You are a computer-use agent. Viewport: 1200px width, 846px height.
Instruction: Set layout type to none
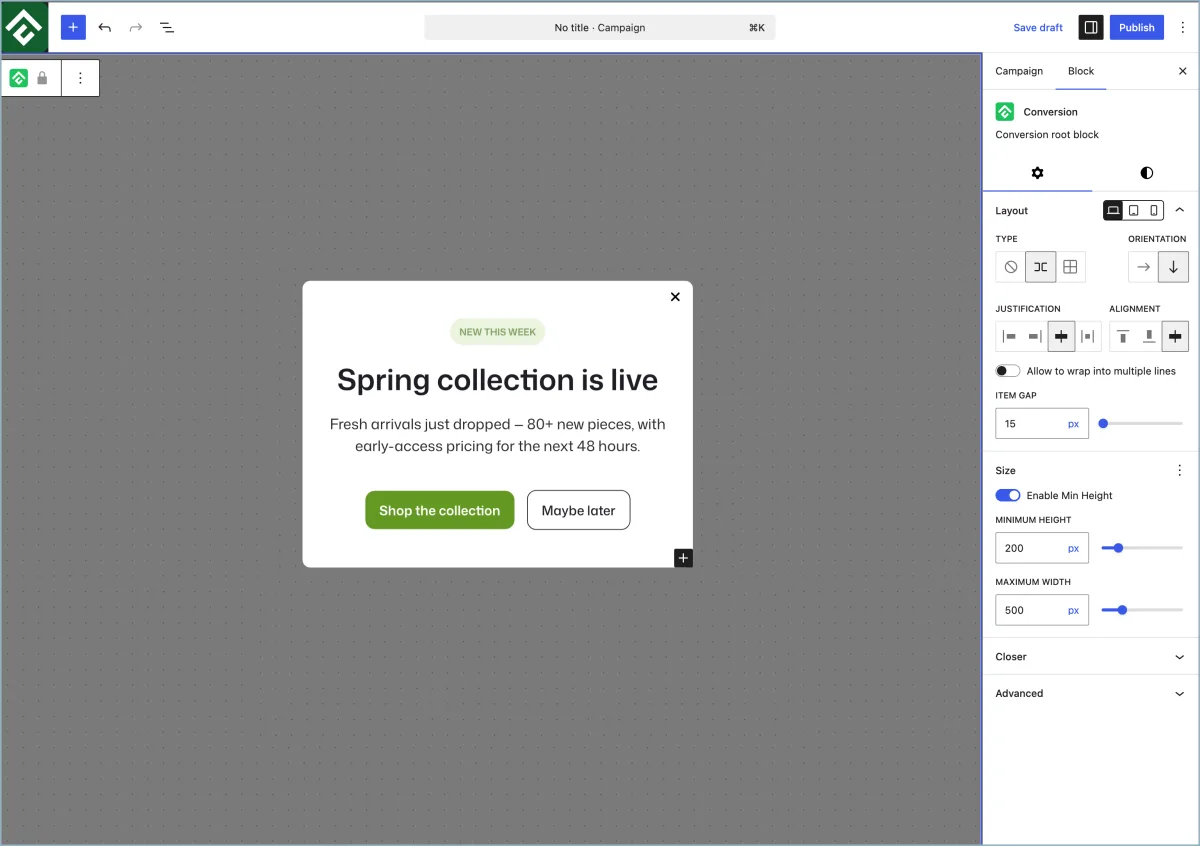[x=1011, y=267]
